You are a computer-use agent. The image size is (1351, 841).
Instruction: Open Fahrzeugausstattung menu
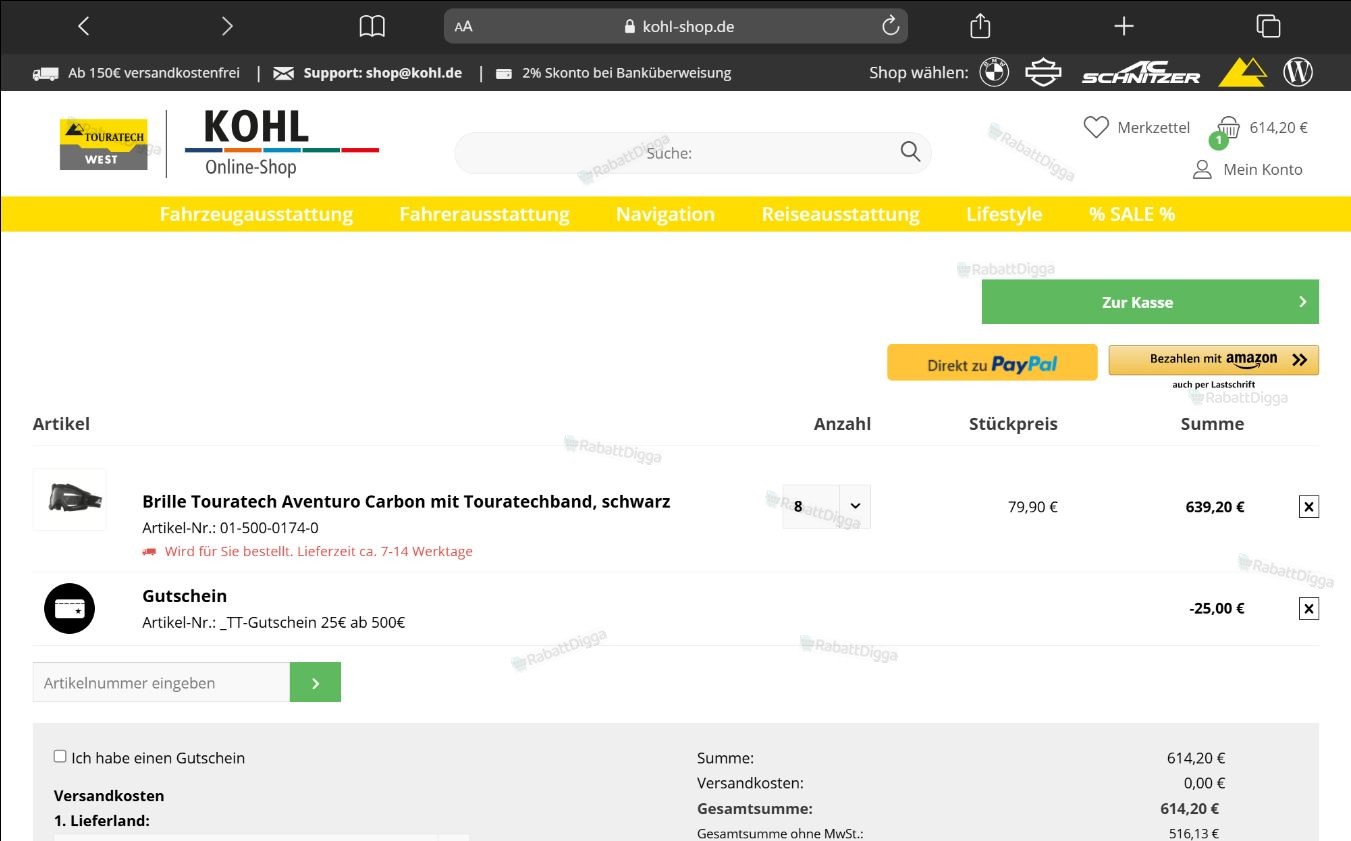pyautogui.click(x=256, y=214)
